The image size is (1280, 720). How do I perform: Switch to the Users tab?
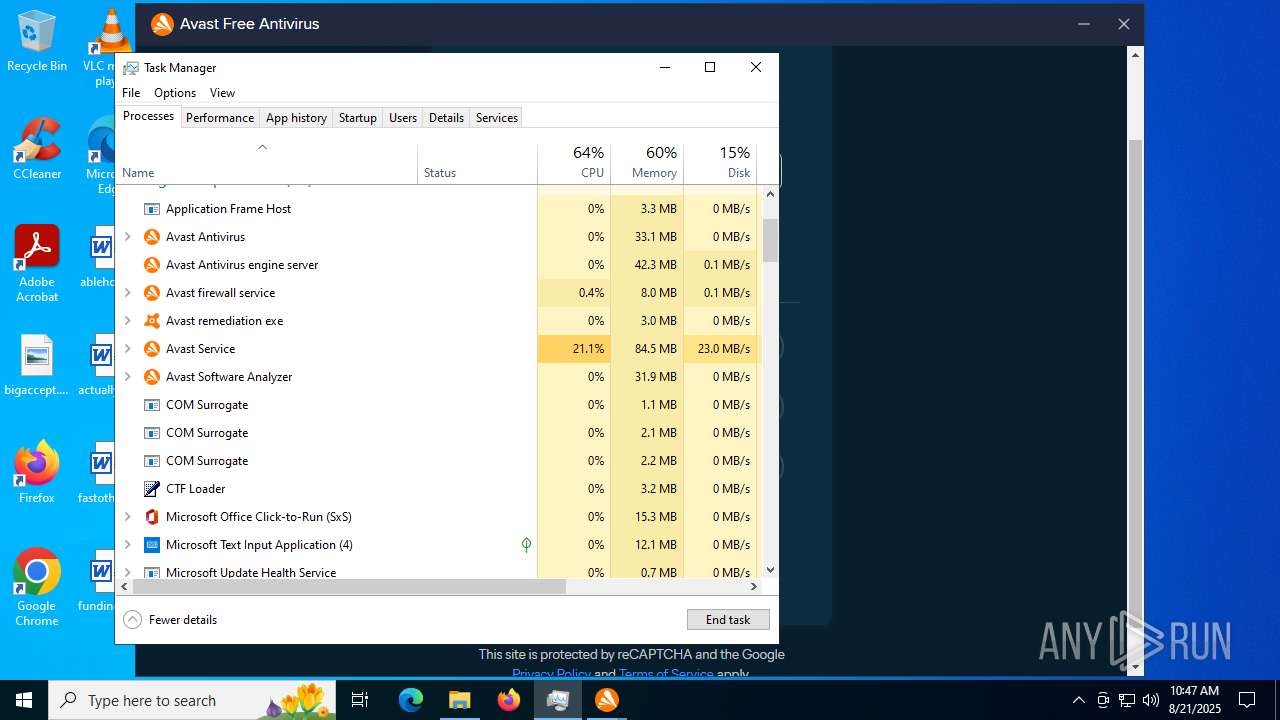pyautogui.click(x=403, y=118)
